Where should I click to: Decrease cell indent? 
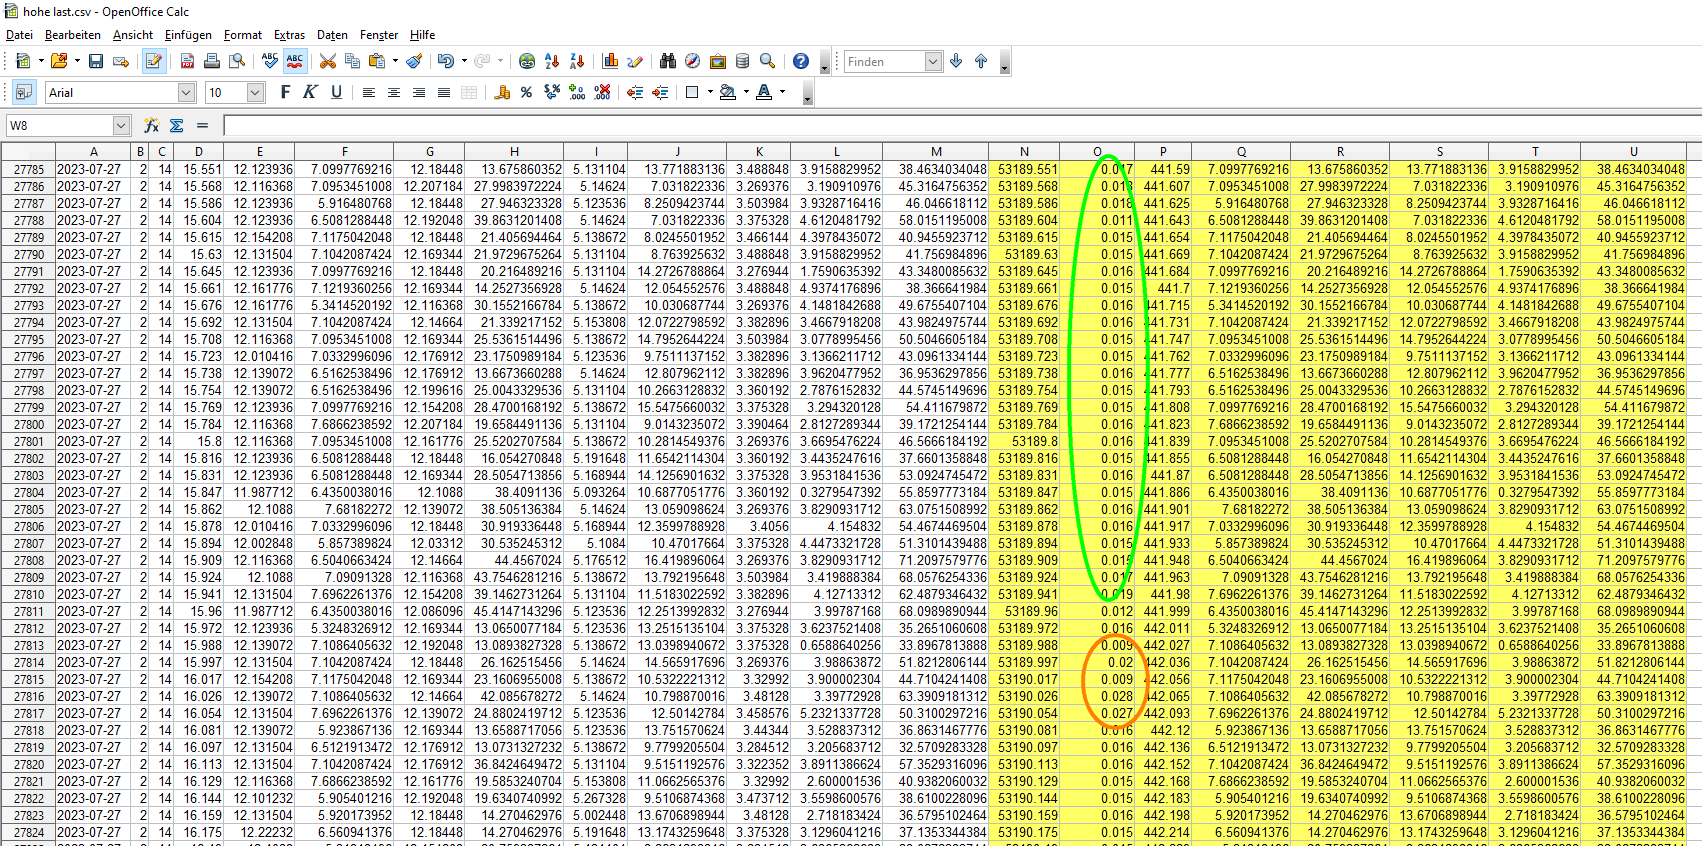click(635, 92)
